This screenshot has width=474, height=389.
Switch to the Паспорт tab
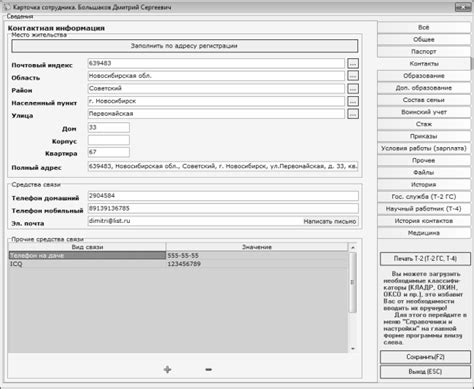(424, 52)
